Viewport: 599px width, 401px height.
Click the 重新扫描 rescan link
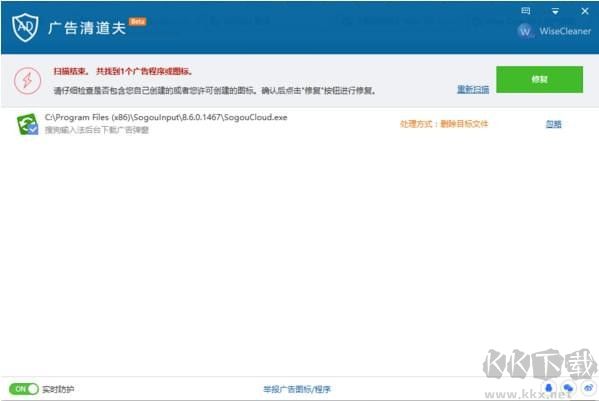pos(473,89)
